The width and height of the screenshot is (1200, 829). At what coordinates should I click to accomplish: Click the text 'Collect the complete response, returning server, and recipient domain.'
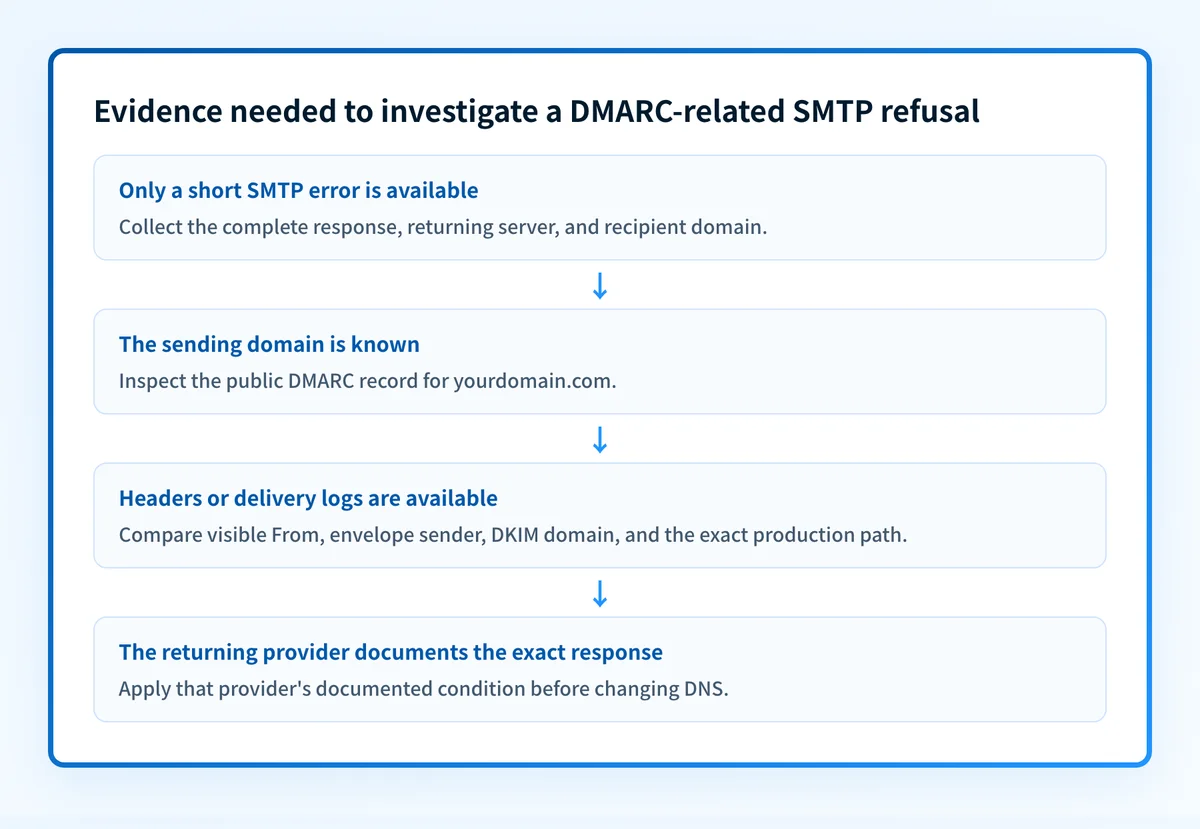coord(443,227)
